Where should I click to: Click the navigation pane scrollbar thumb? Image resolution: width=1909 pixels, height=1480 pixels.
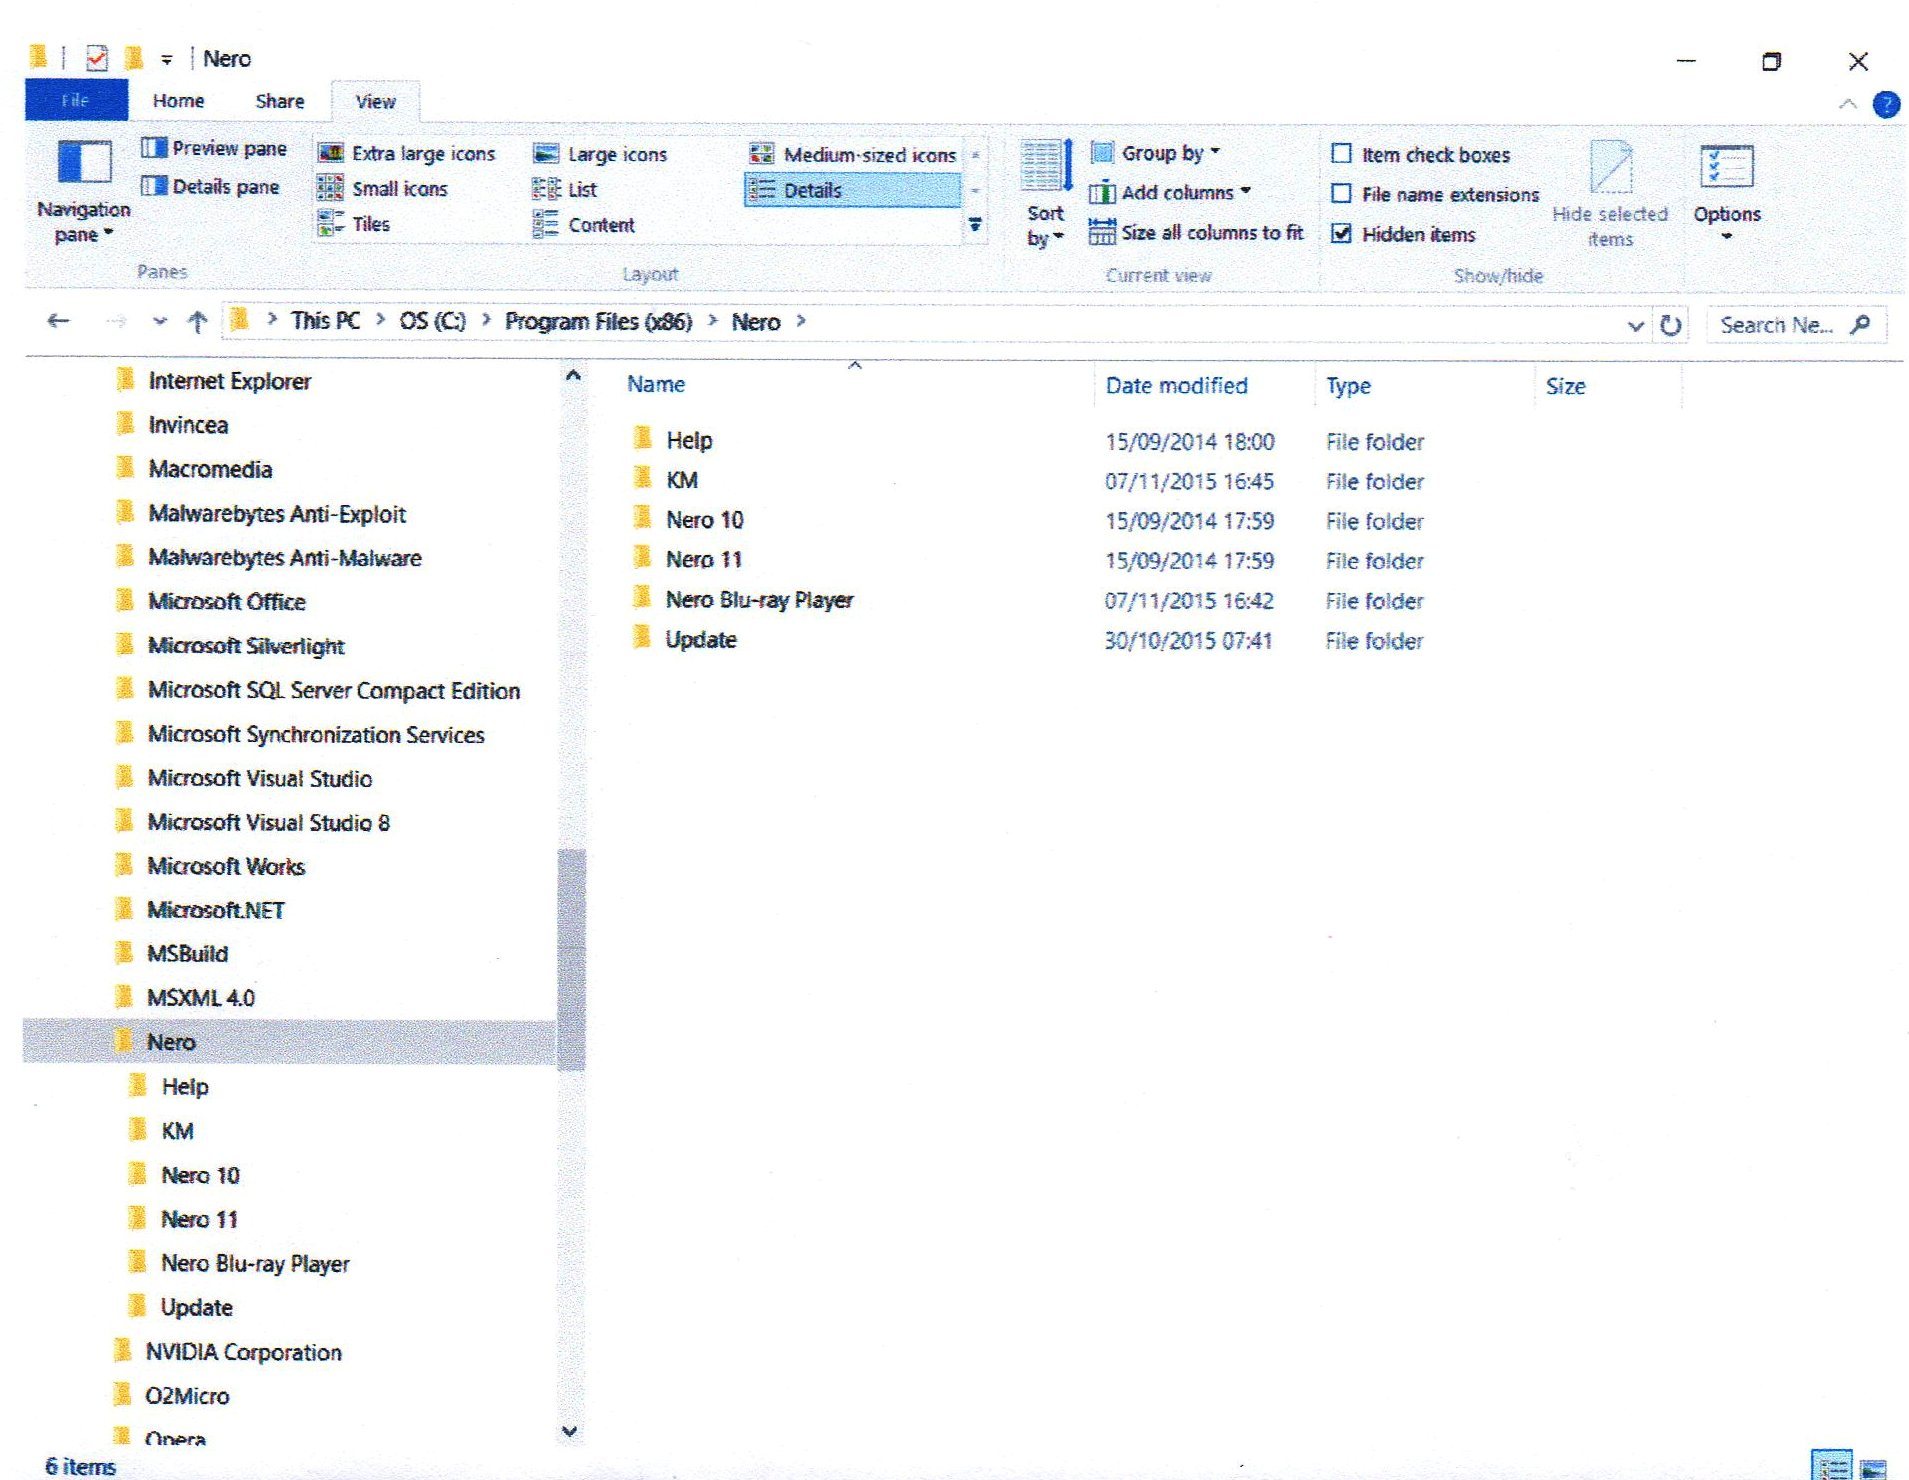pos(571,960)
